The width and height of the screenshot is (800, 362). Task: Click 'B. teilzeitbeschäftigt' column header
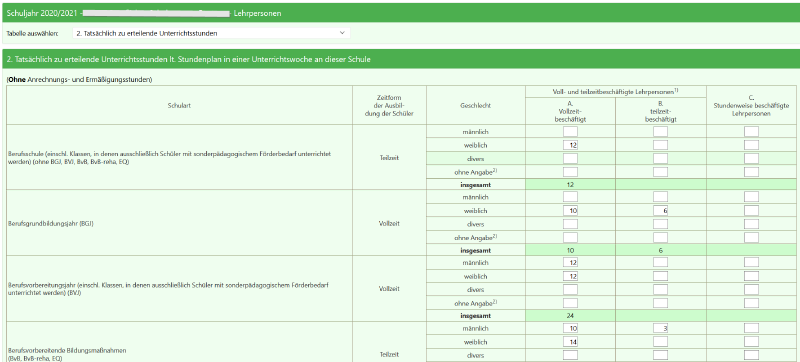click(x=661, y=111)
